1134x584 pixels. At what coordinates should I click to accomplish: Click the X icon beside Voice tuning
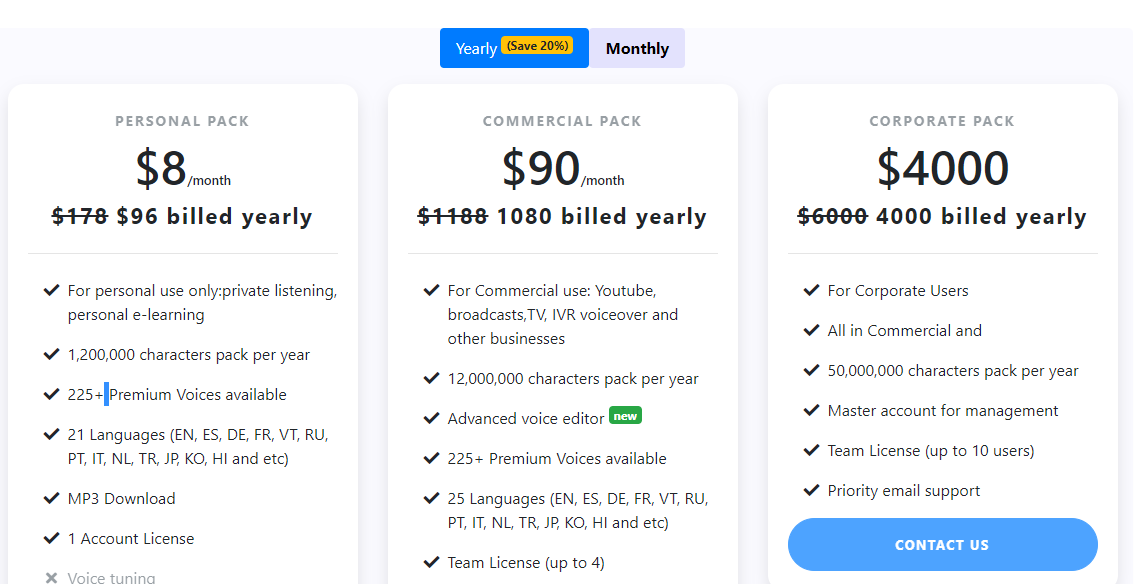click(x=52, y=577)
